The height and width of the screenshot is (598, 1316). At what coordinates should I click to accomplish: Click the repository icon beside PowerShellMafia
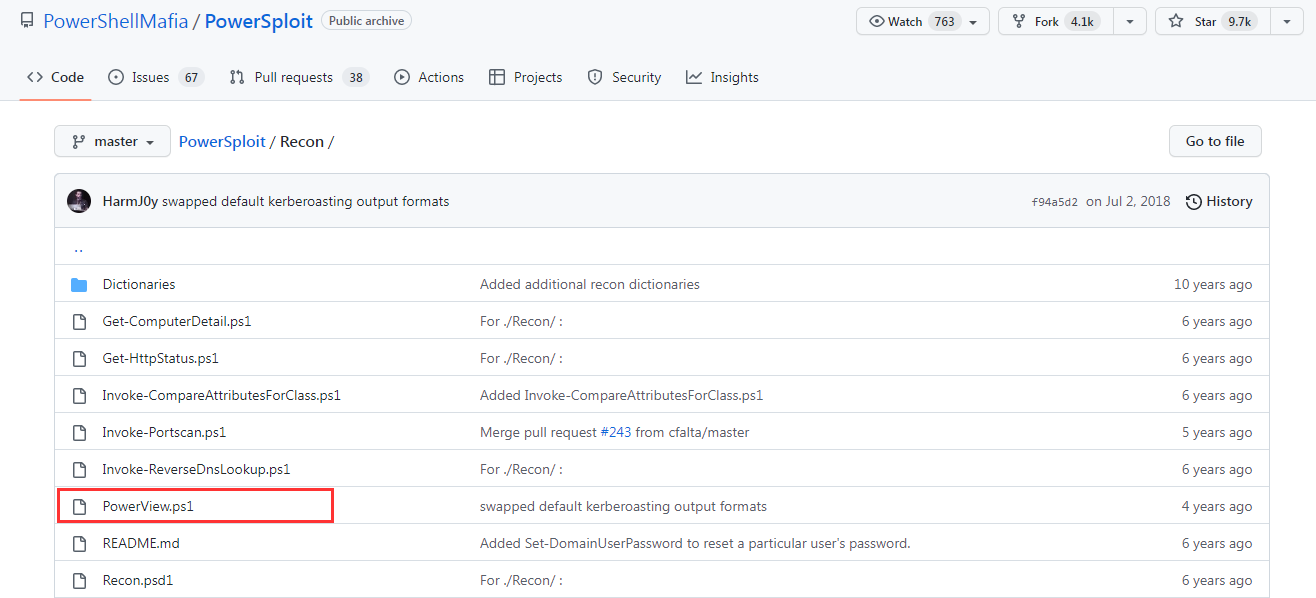pyautogui.click(x=27, y=21)
